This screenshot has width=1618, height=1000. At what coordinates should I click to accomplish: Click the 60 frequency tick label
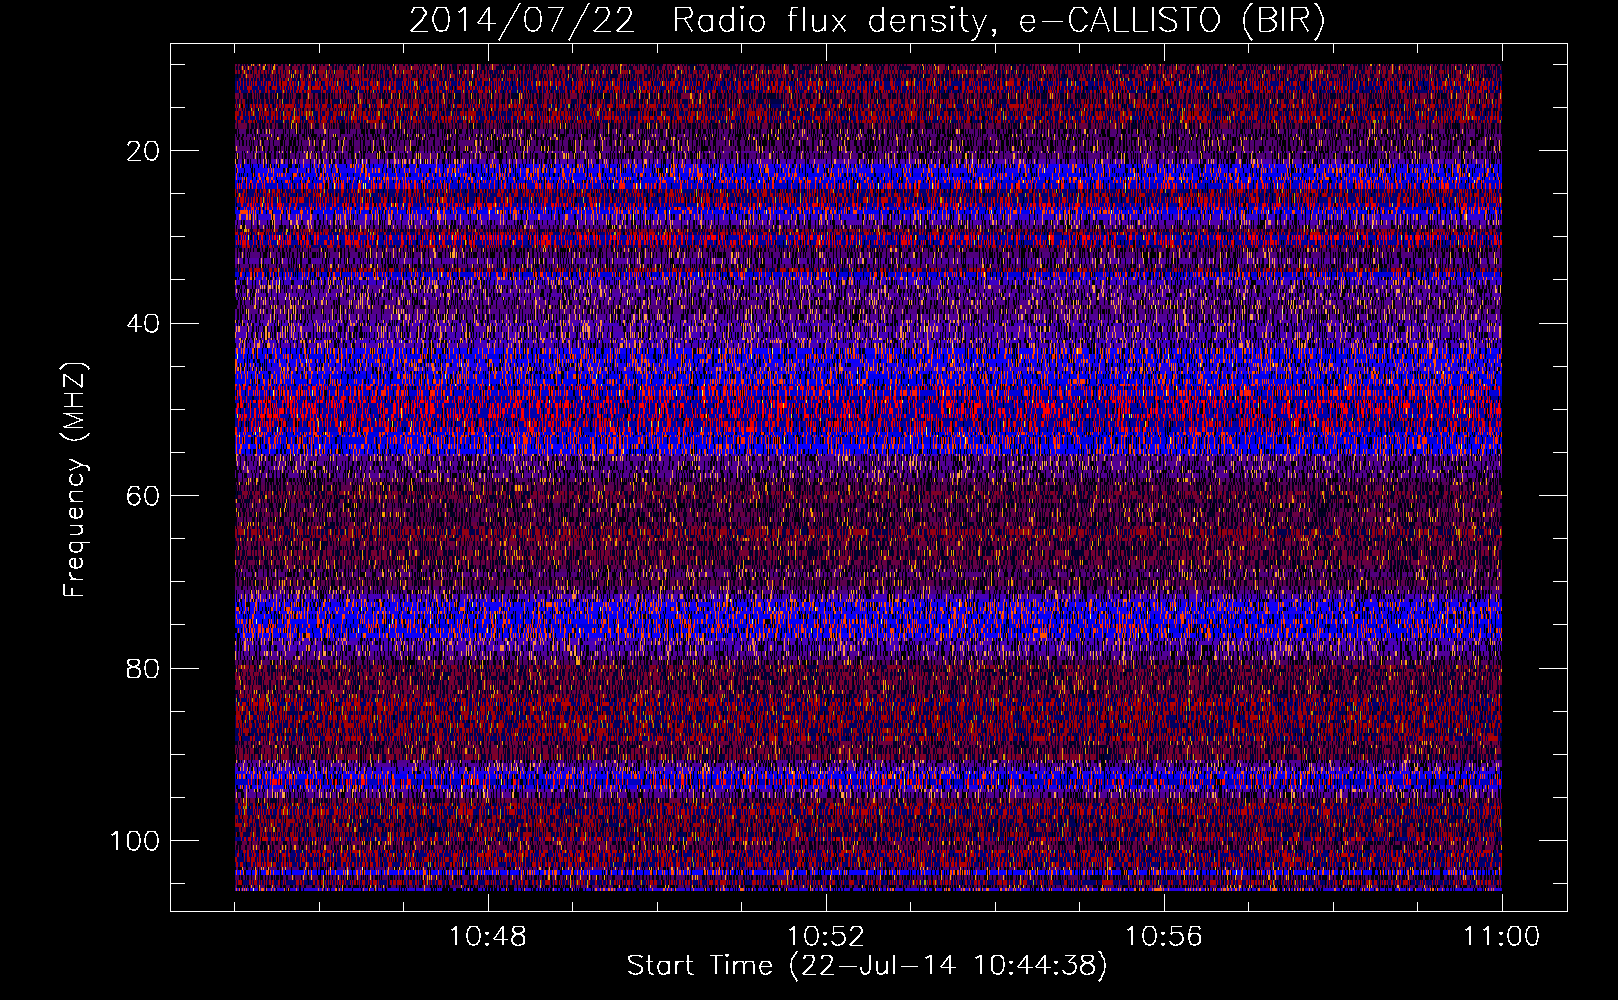point(143,496)
